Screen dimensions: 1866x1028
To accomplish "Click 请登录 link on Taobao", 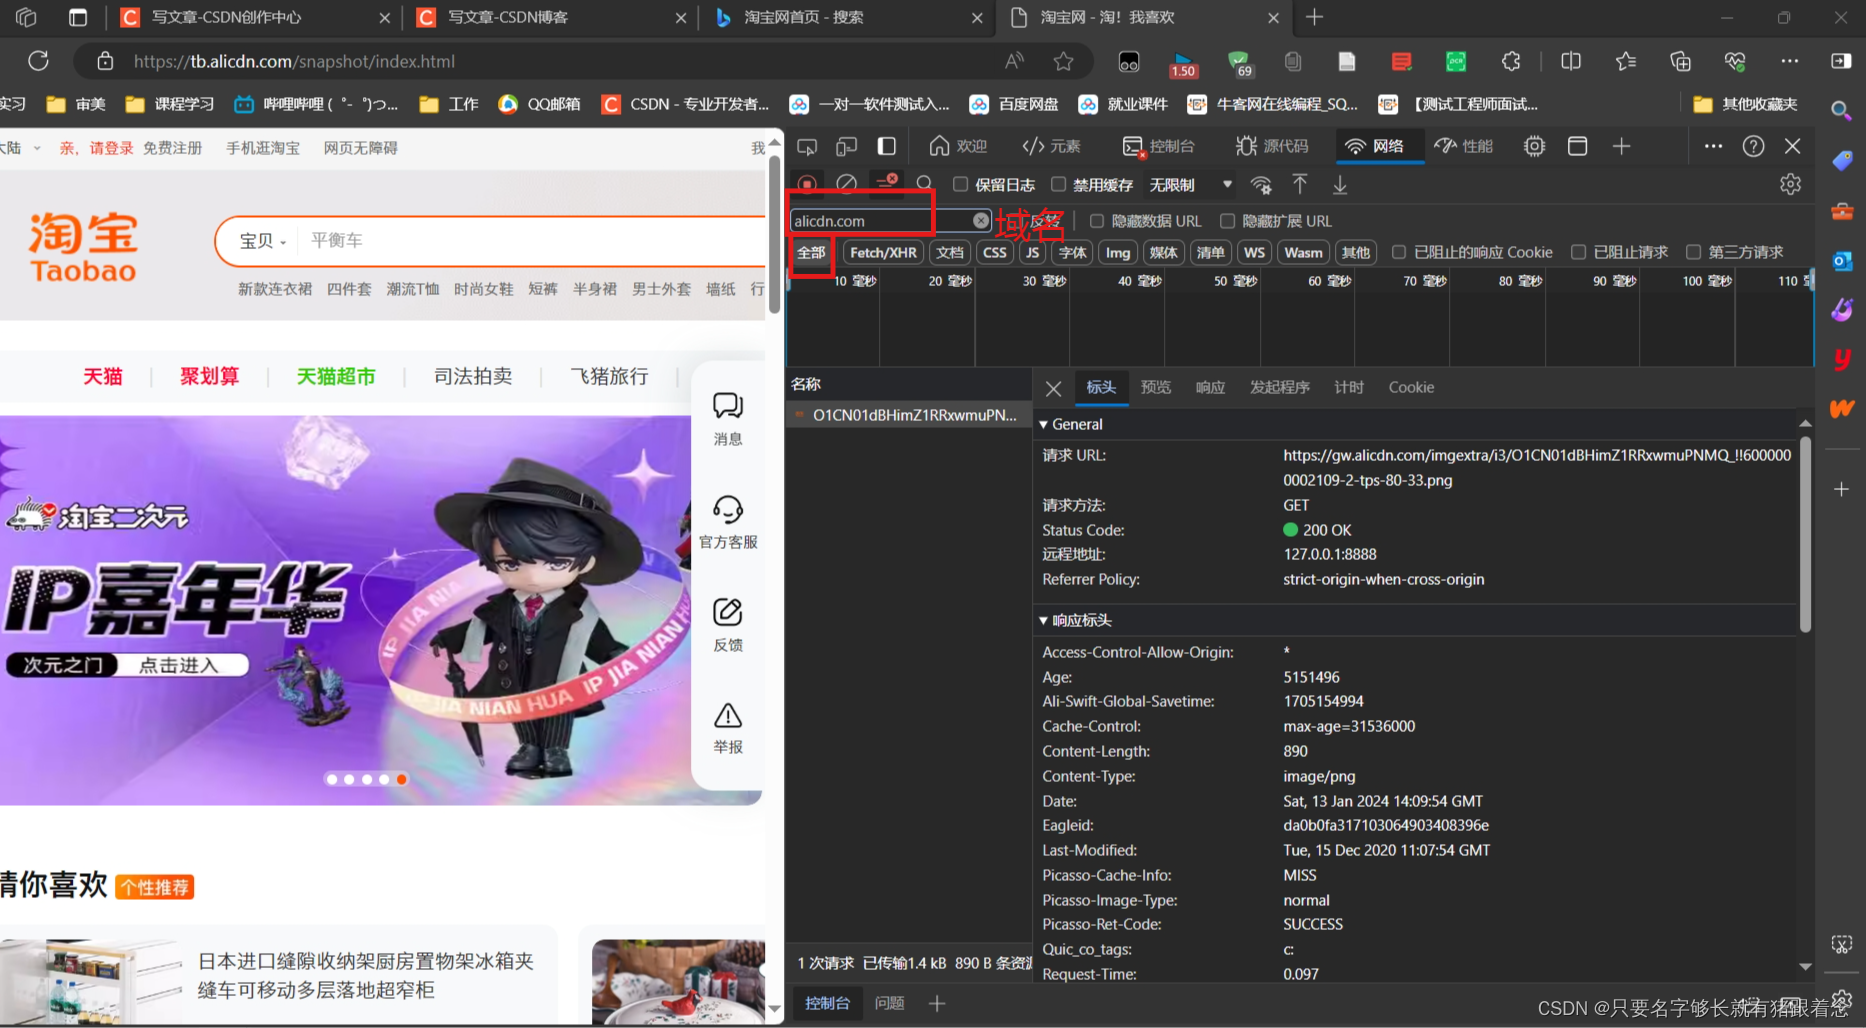I will [x=111, y=148].
